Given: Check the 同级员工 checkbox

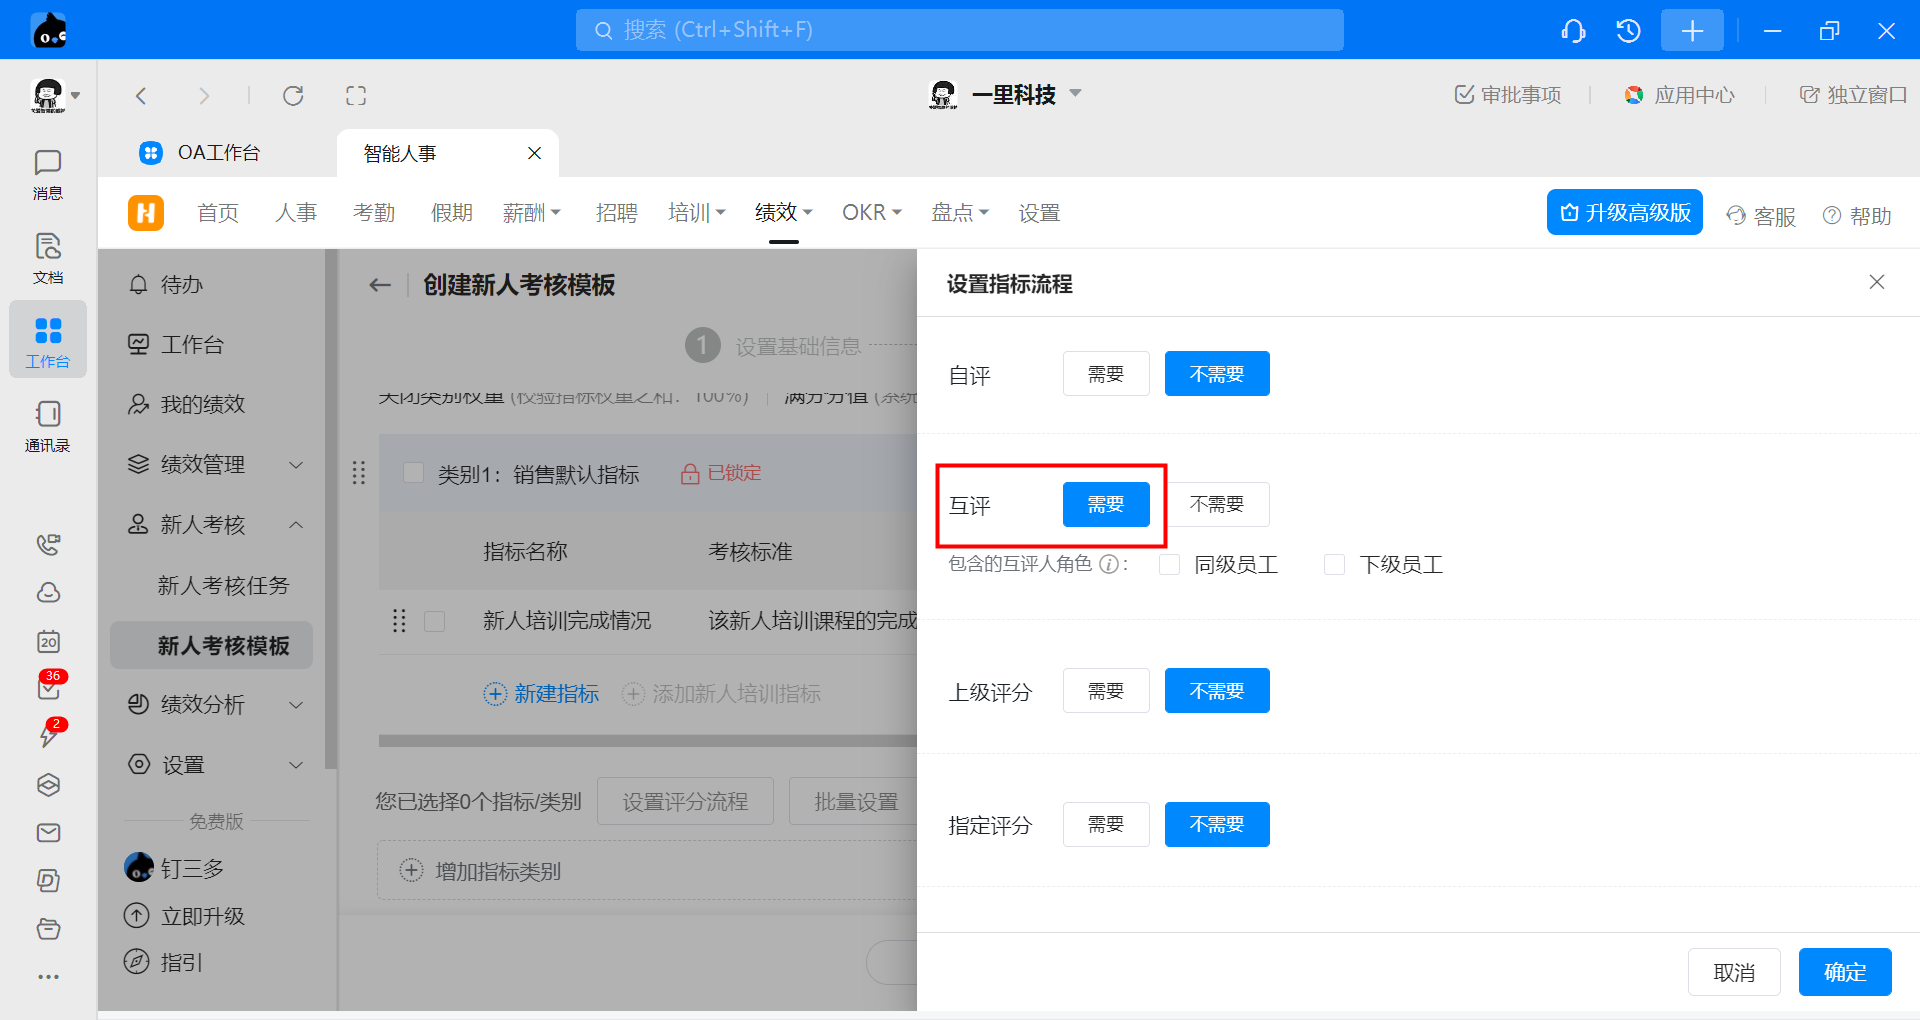Looking at the screenshot, I should click(1169, 565).
